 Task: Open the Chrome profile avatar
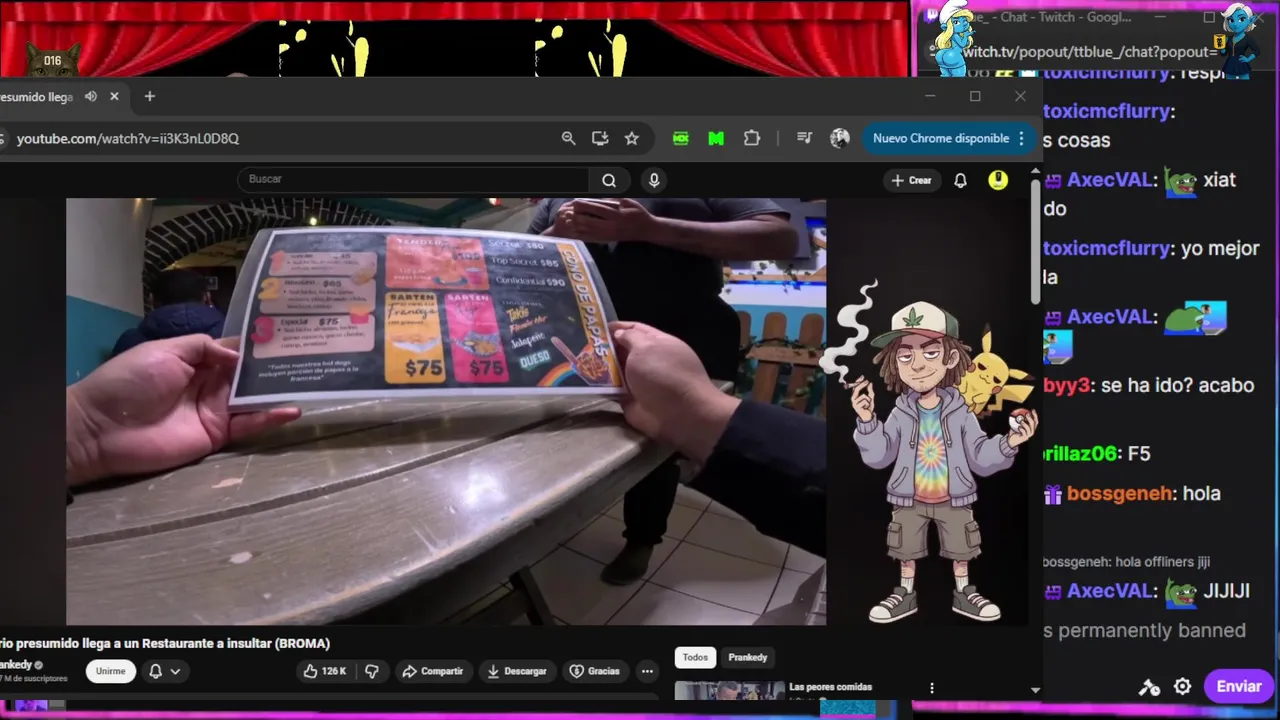(x=840, y=138)
